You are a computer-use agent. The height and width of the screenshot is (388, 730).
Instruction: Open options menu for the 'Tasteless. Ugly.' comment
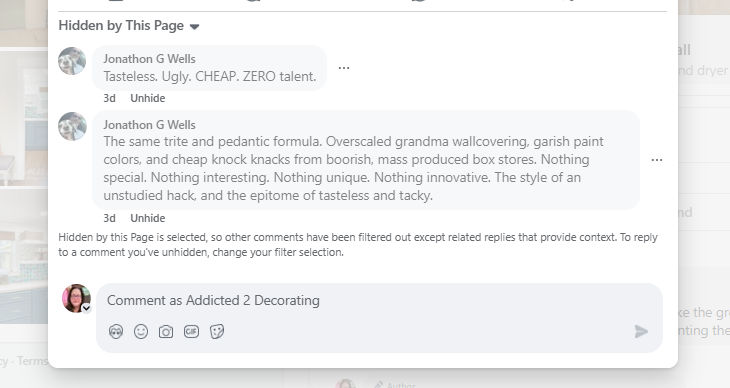(344, 68)
